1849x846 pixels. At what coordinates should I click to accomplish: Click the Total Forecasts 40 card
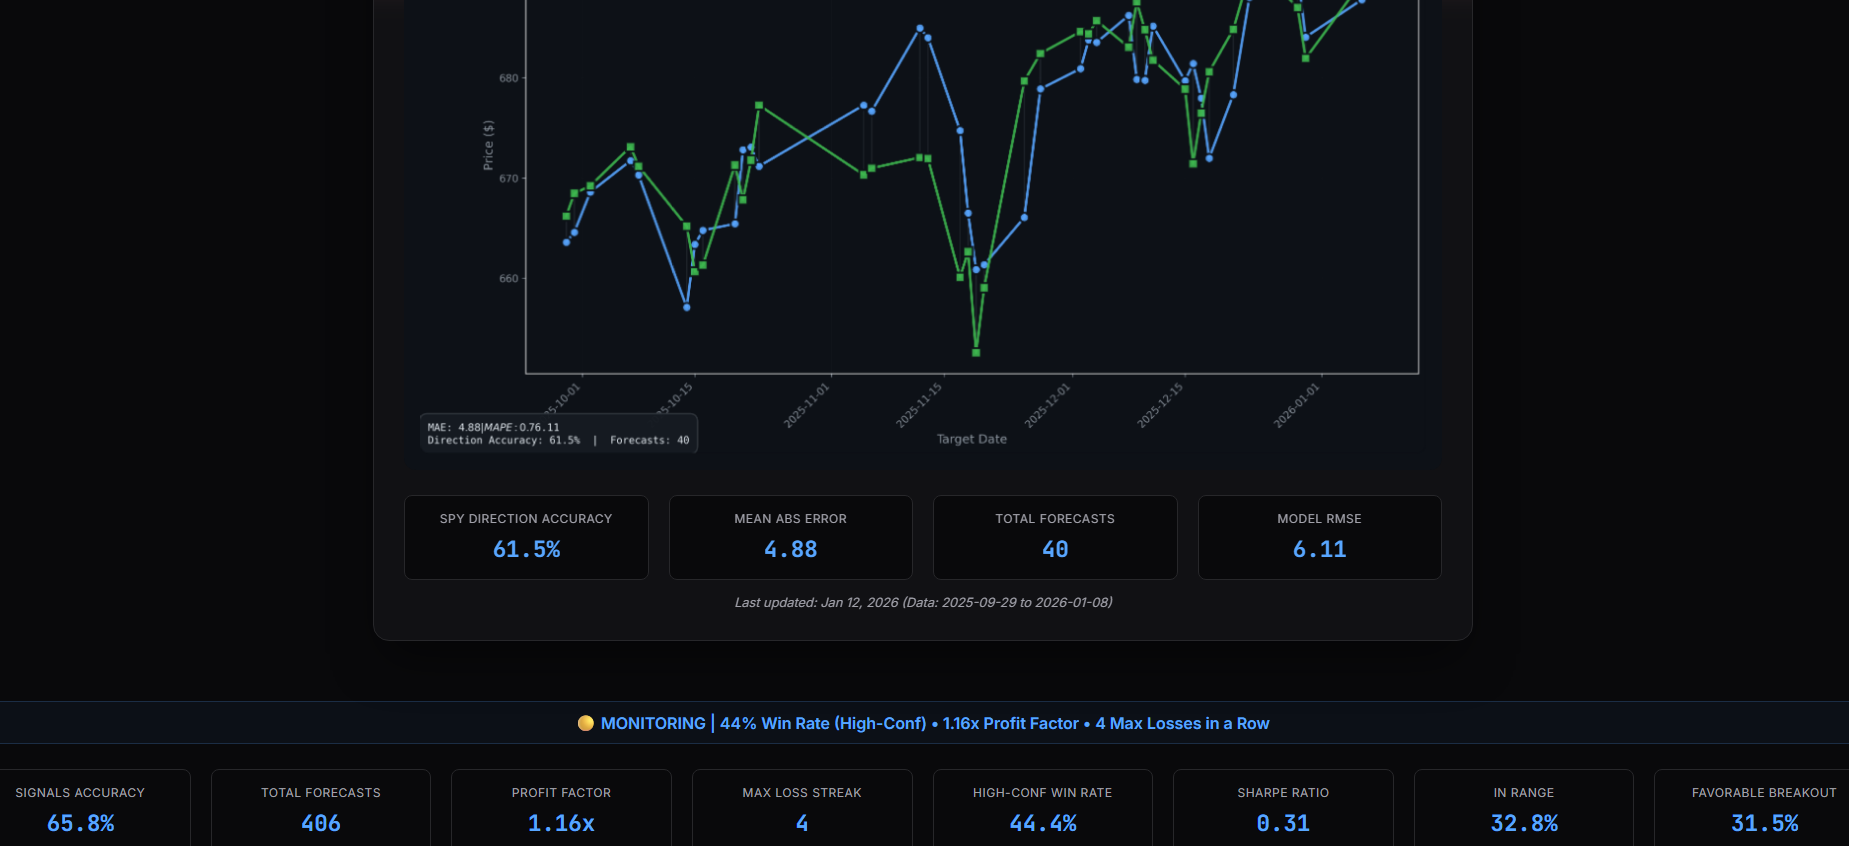(1055, 537)
